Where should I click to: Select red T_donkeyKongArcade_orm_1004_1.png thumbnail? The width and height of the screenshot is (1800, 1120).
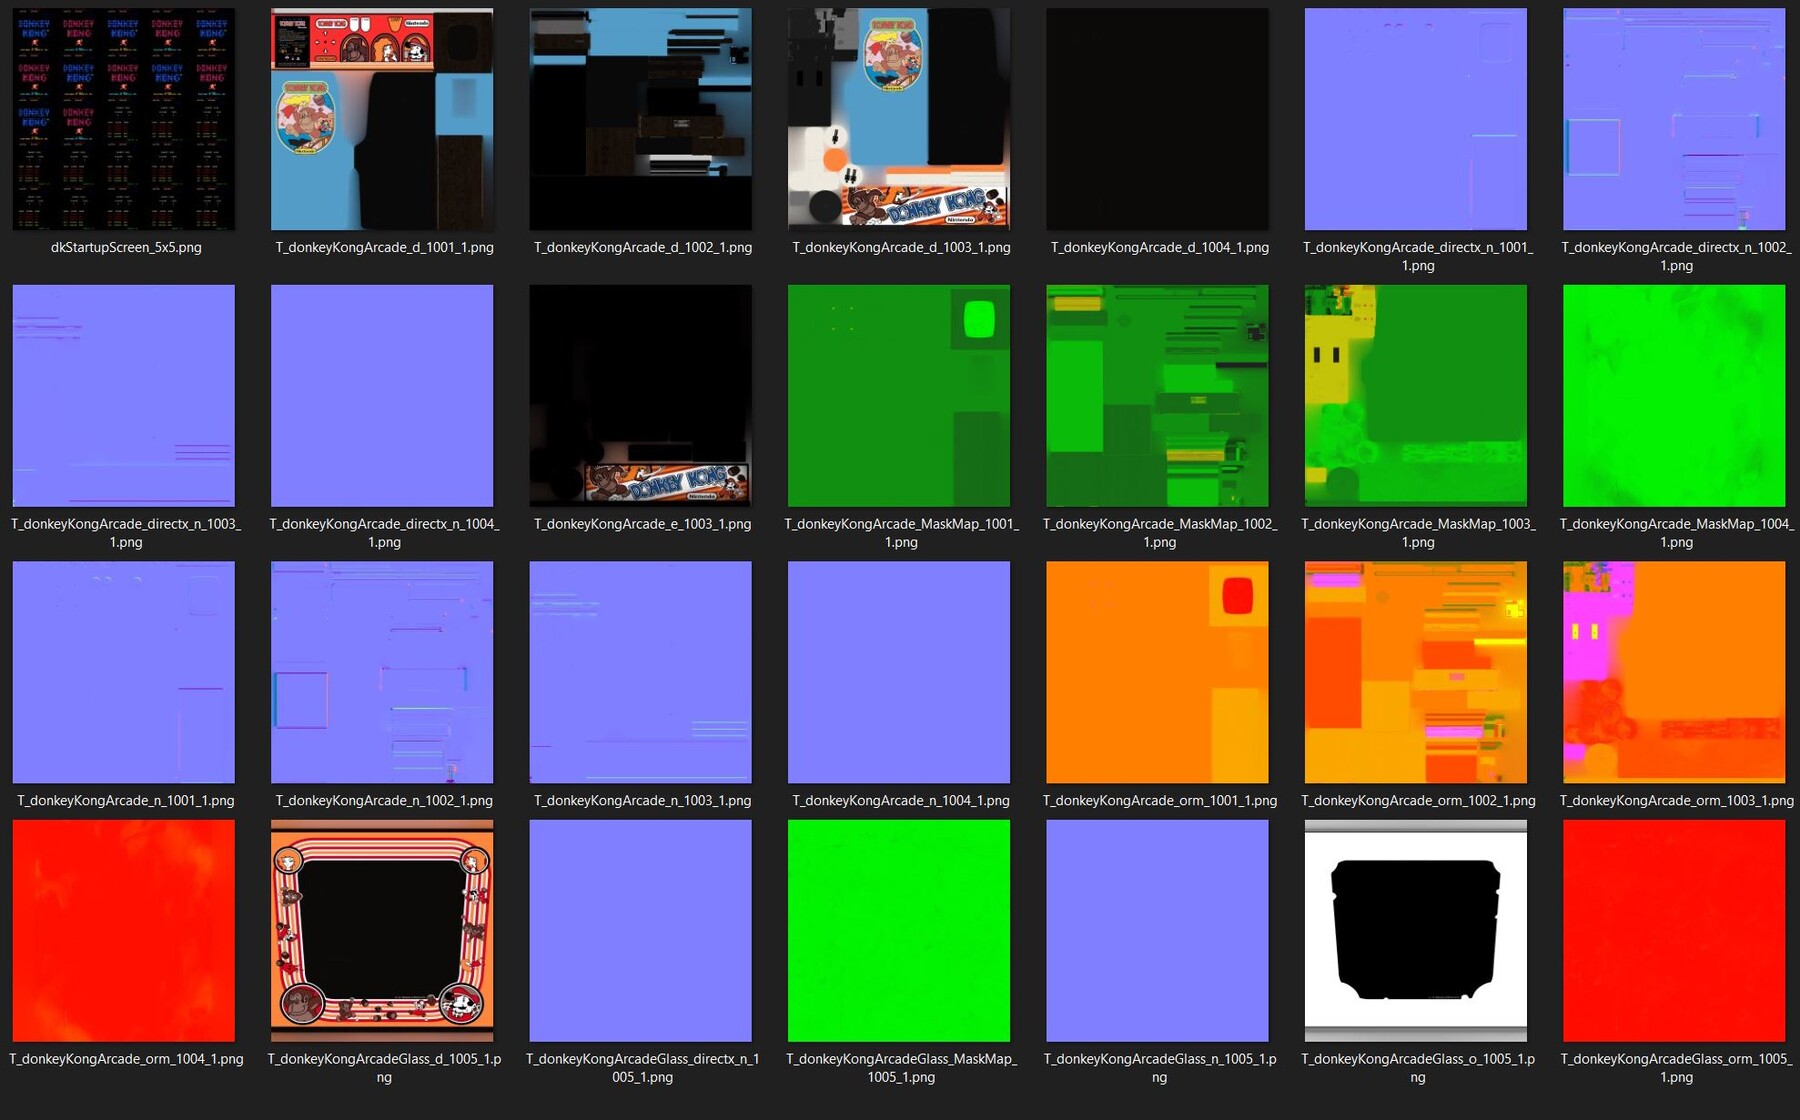click(124, 931)
